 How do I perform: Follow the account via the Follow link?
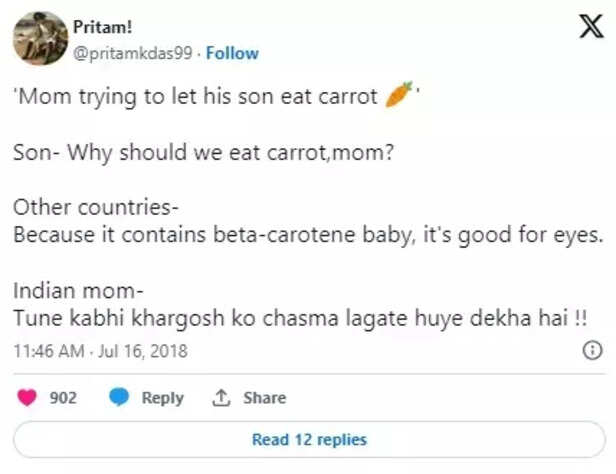(232, 53)
